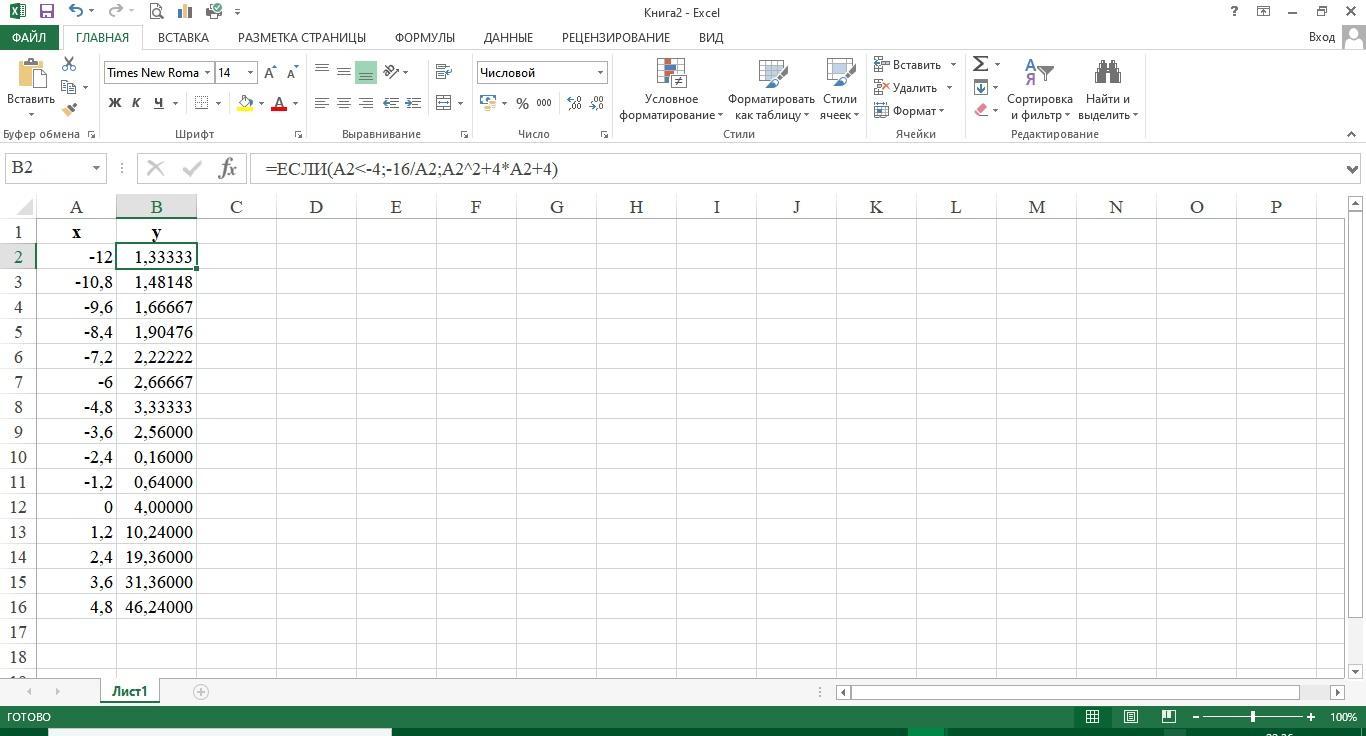Image resolution: width=1366 pixels, height=736 pixels.
Task: Click the Формат cells button
Action: point(909,110)
